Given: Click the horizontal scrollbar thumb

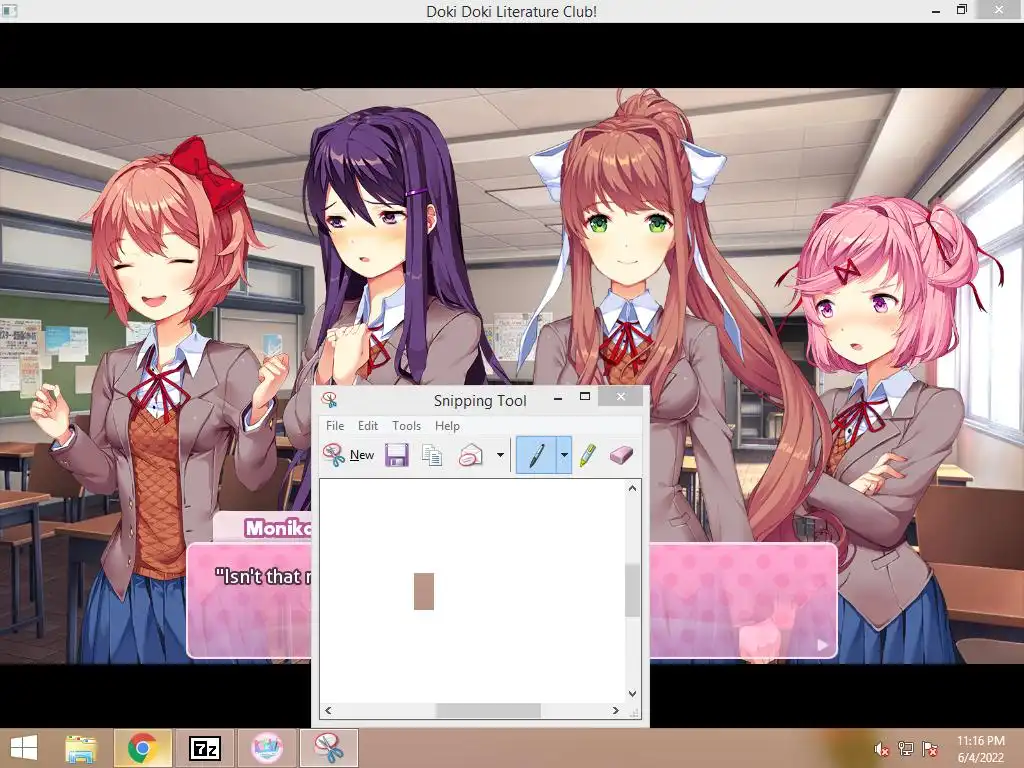Looking at the screenshot, I should (x=488, y=710).
